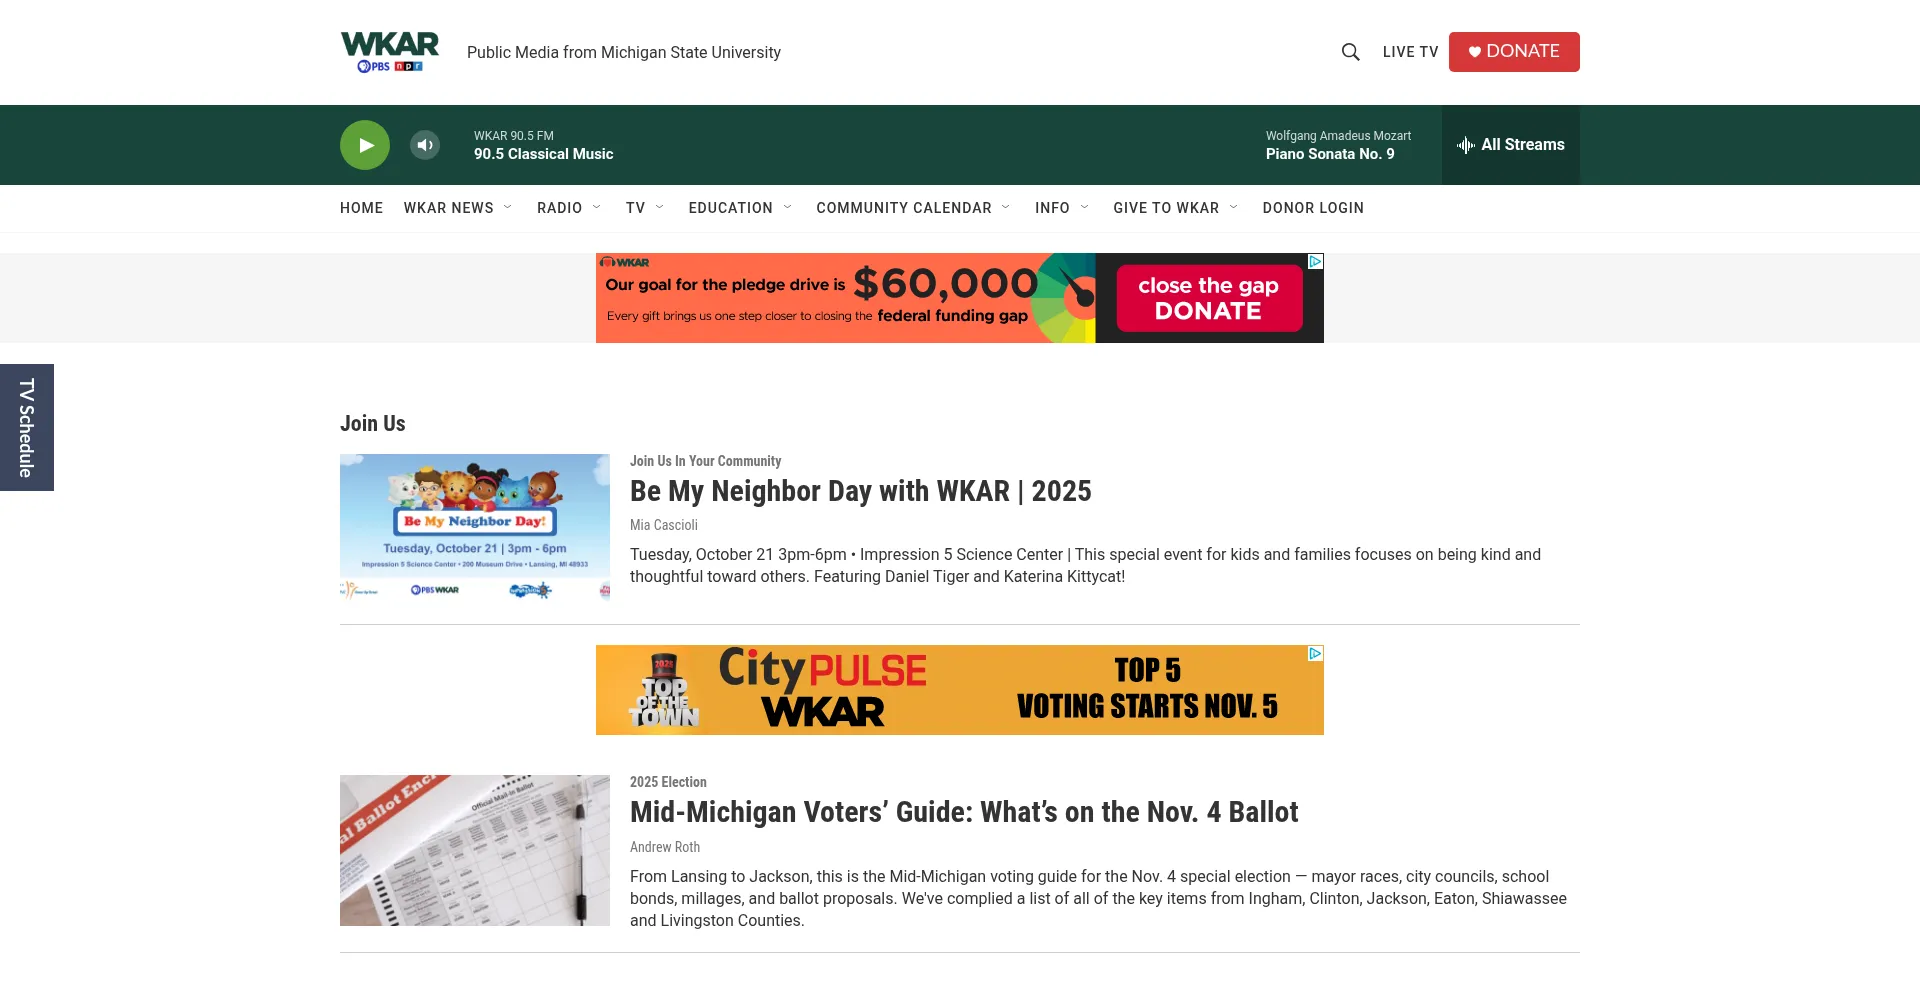This screenshot has width=1920, height=993.
Task: Expand the WKAR News dropdown chevron
Action: (508, 208)
